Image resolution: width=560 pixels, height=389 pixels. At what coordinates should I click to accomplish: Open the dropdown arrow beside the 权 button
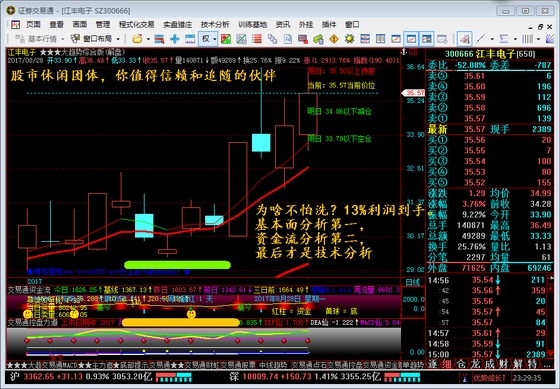coord(215,39)
